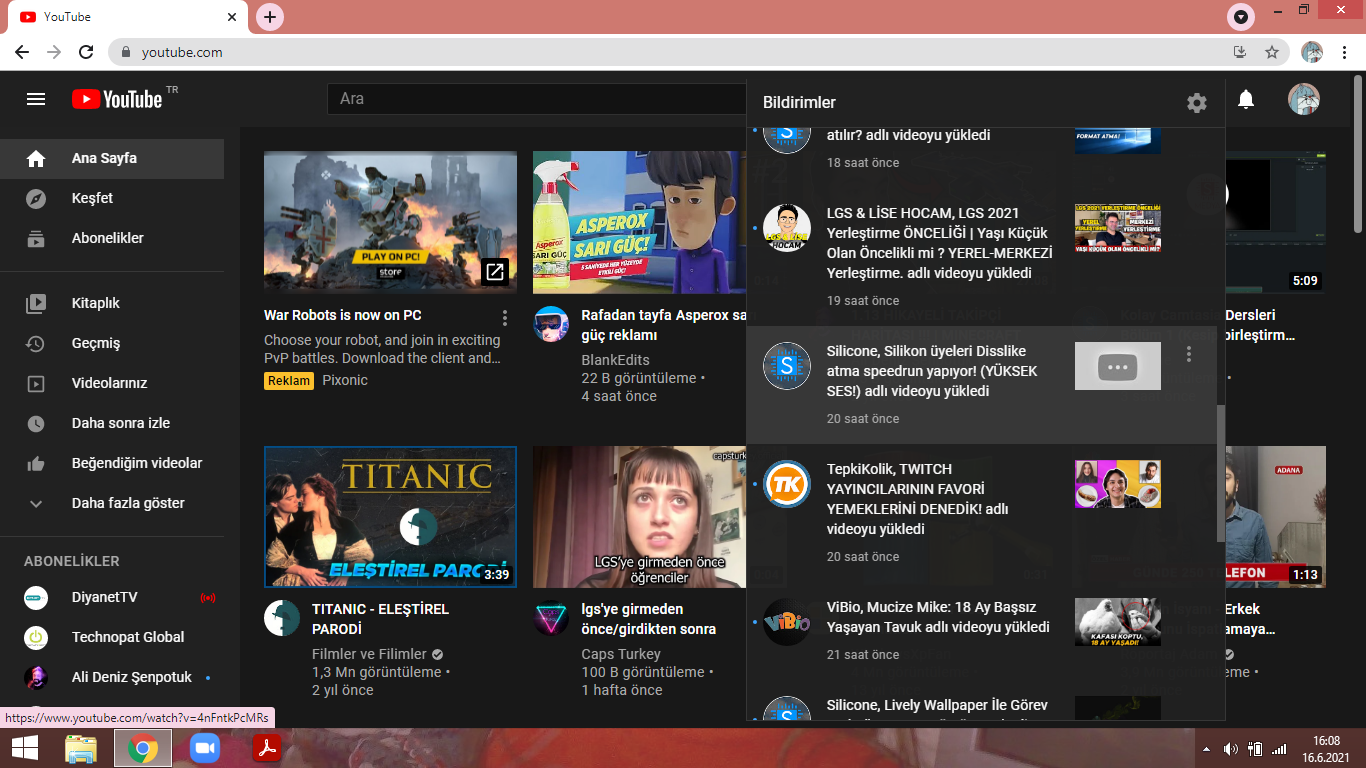This screenshot has height=768, width=1366.
Task: Open Abonelikler in the sidebar
Action: [x=112, y=238]
